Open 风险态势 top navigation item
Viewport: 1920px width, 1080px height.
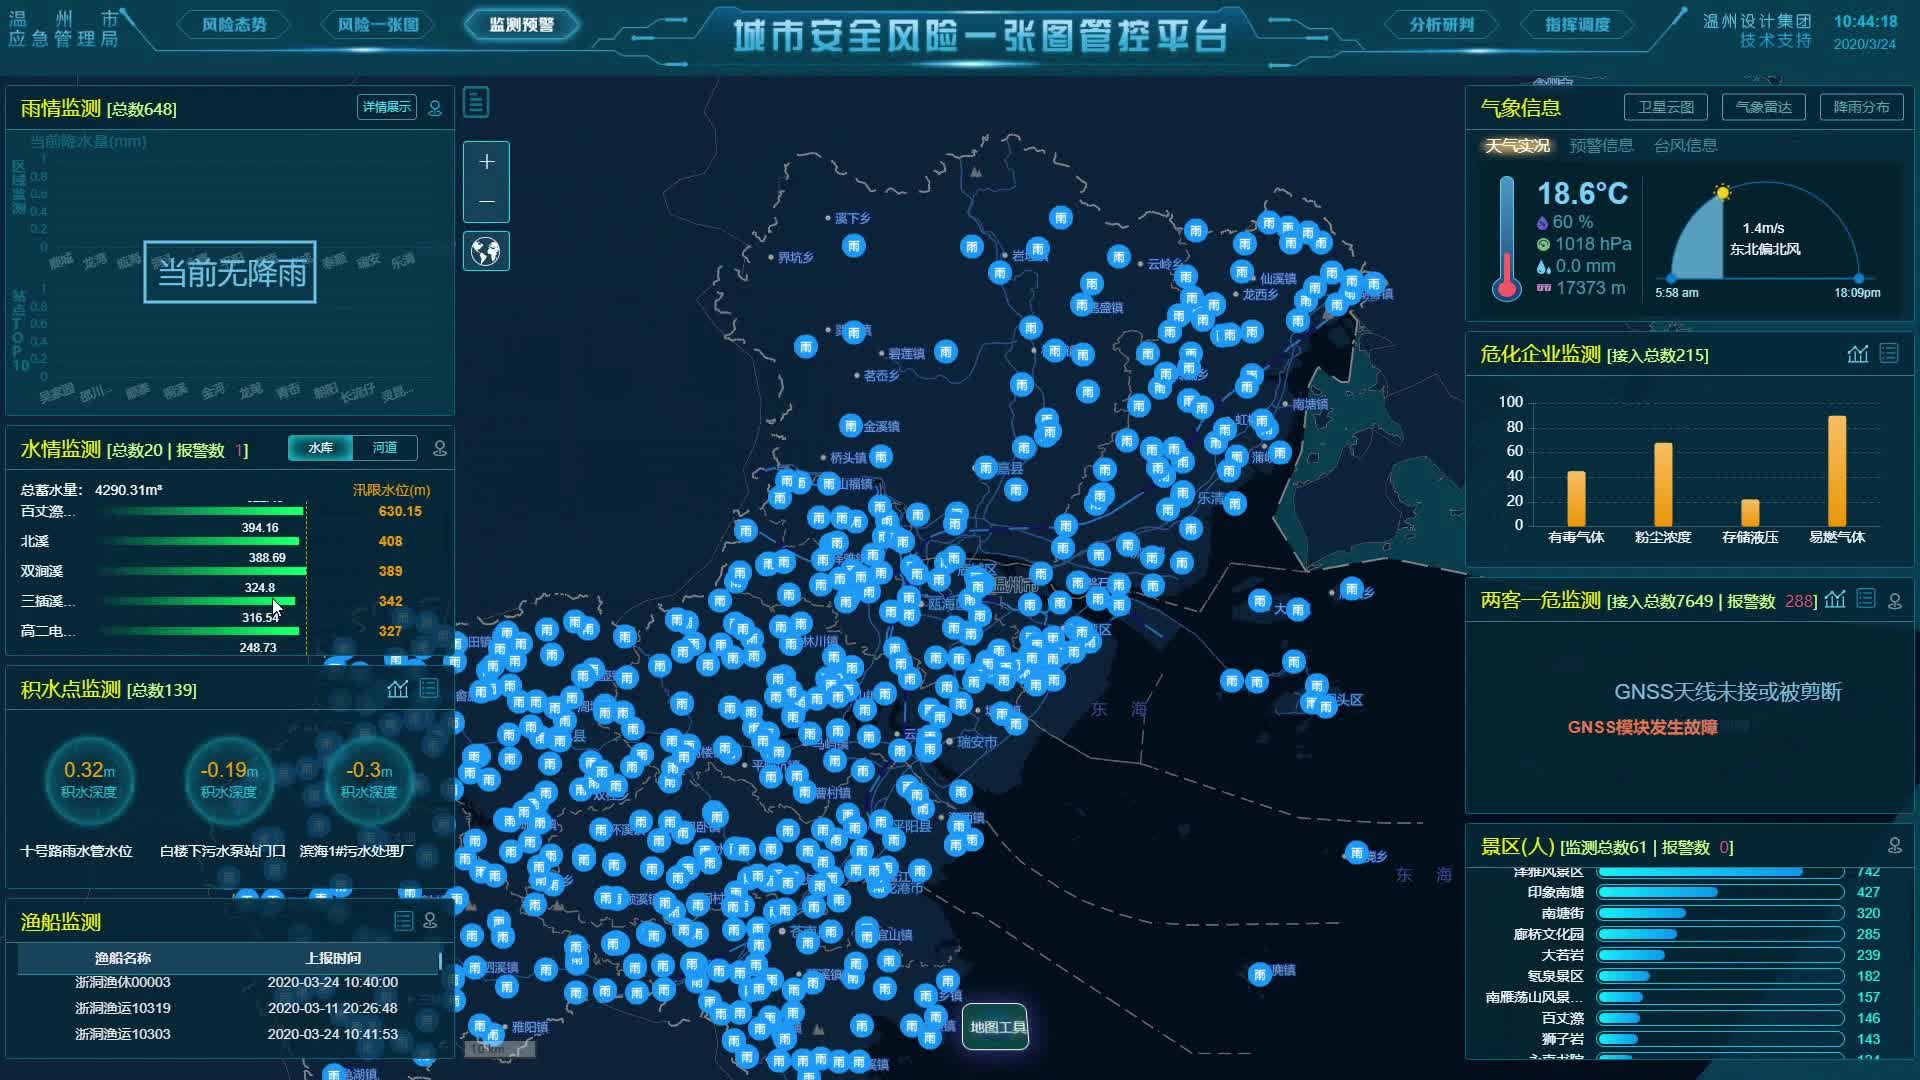pos(234,25)
